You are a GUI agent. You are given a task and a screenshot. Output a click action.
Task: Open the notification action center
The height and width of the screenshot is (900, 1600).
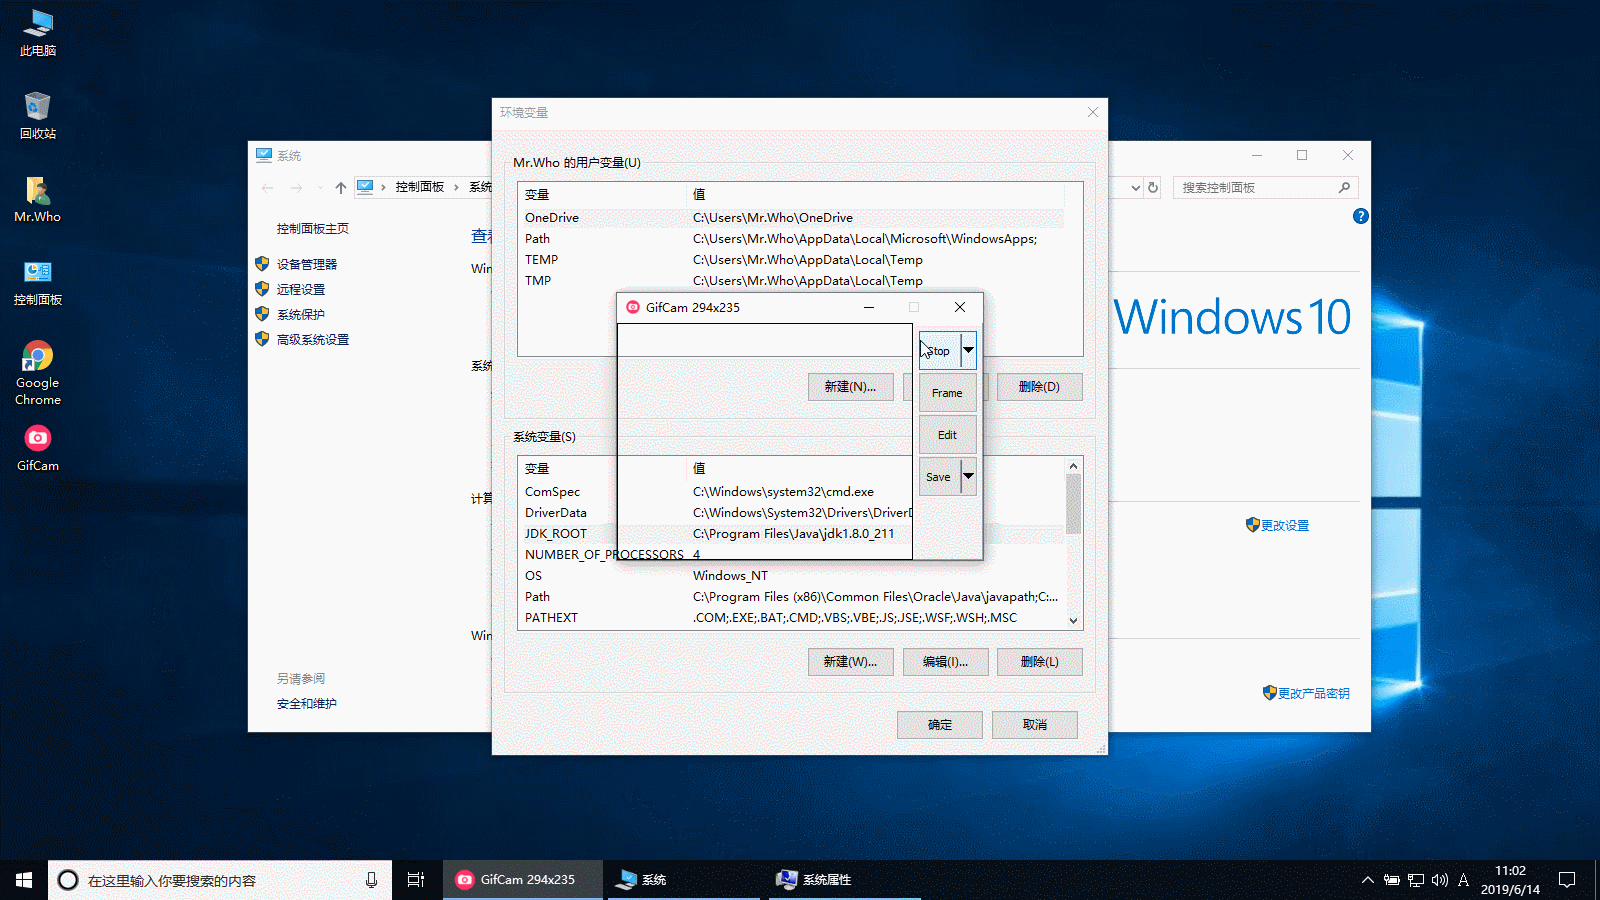pyautogui.click(x=1567, y=880)
